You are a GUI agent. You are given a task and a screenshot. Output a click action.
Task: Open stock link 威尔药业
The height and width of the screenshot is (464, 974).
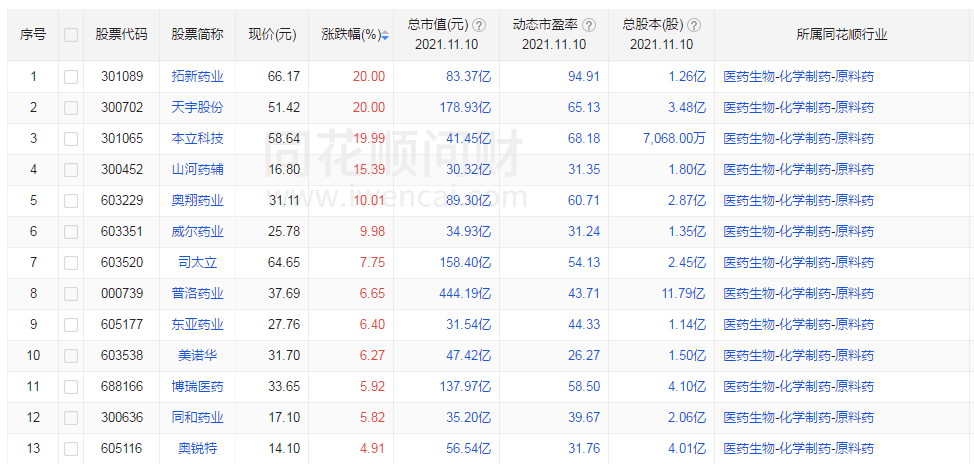(198, 232)
